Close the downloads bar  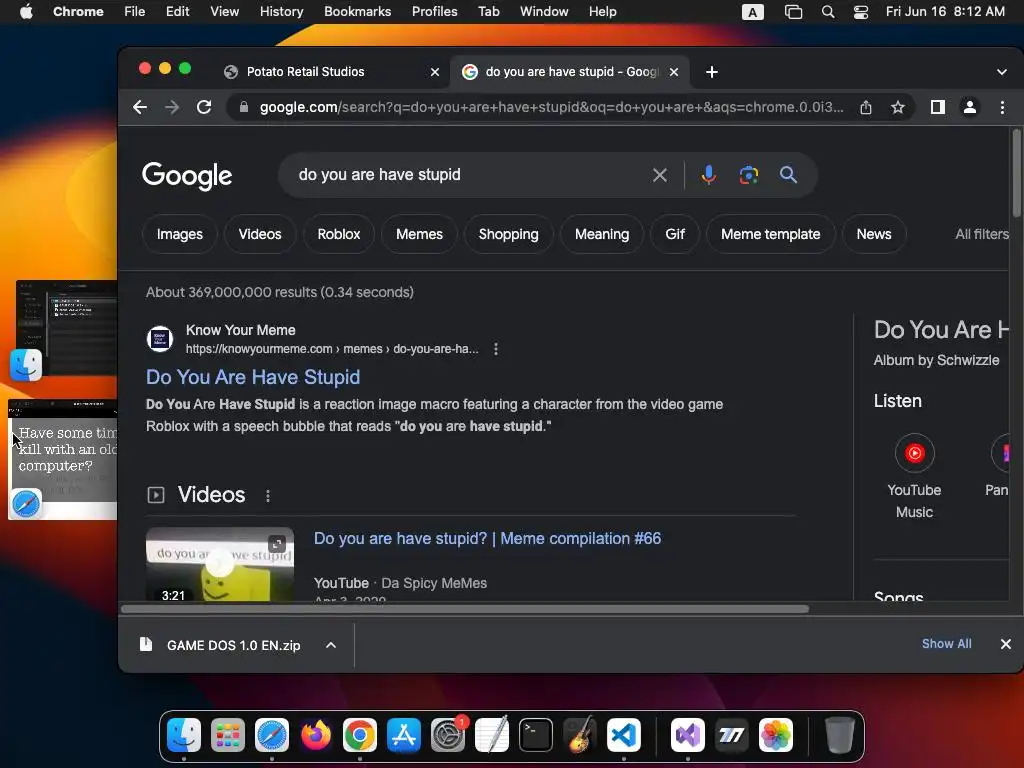pyautogui.click(x=1006, y=644)
